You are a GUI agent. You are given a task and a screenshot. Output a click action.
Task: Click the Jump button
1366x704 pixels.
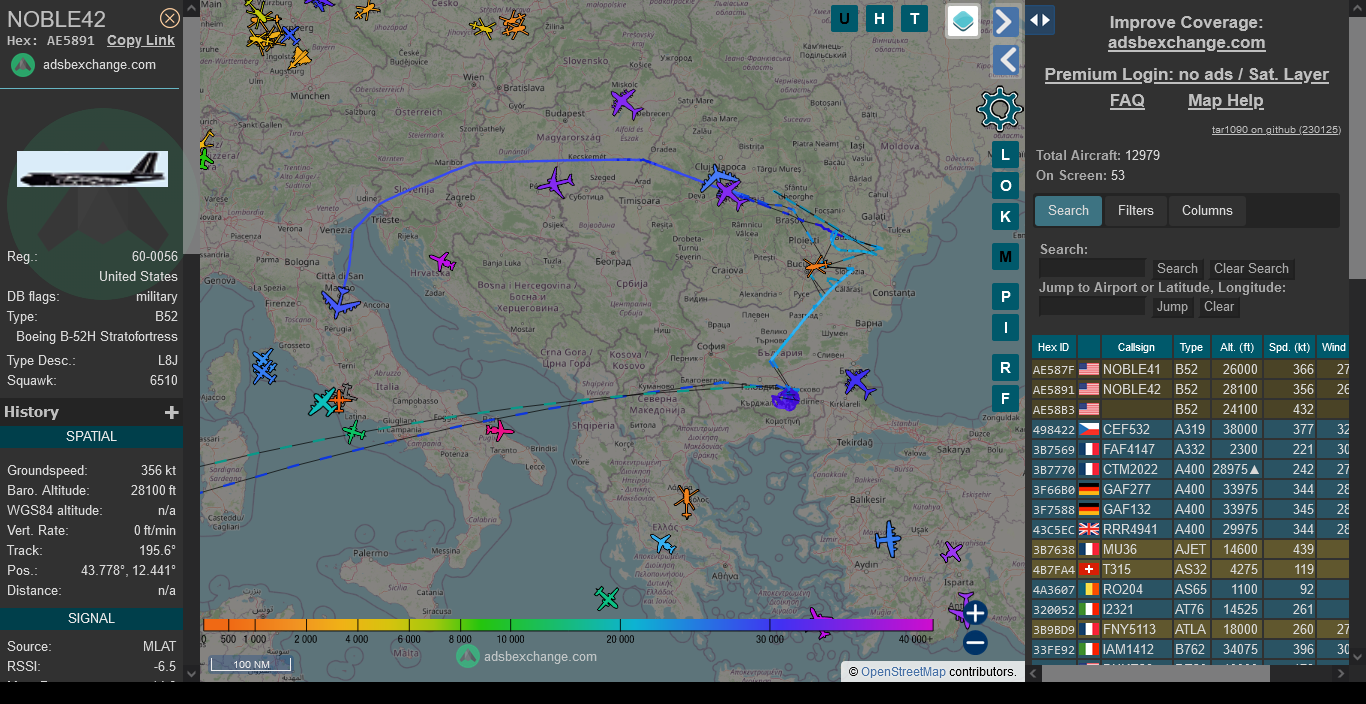click(x=1172, y=307)
